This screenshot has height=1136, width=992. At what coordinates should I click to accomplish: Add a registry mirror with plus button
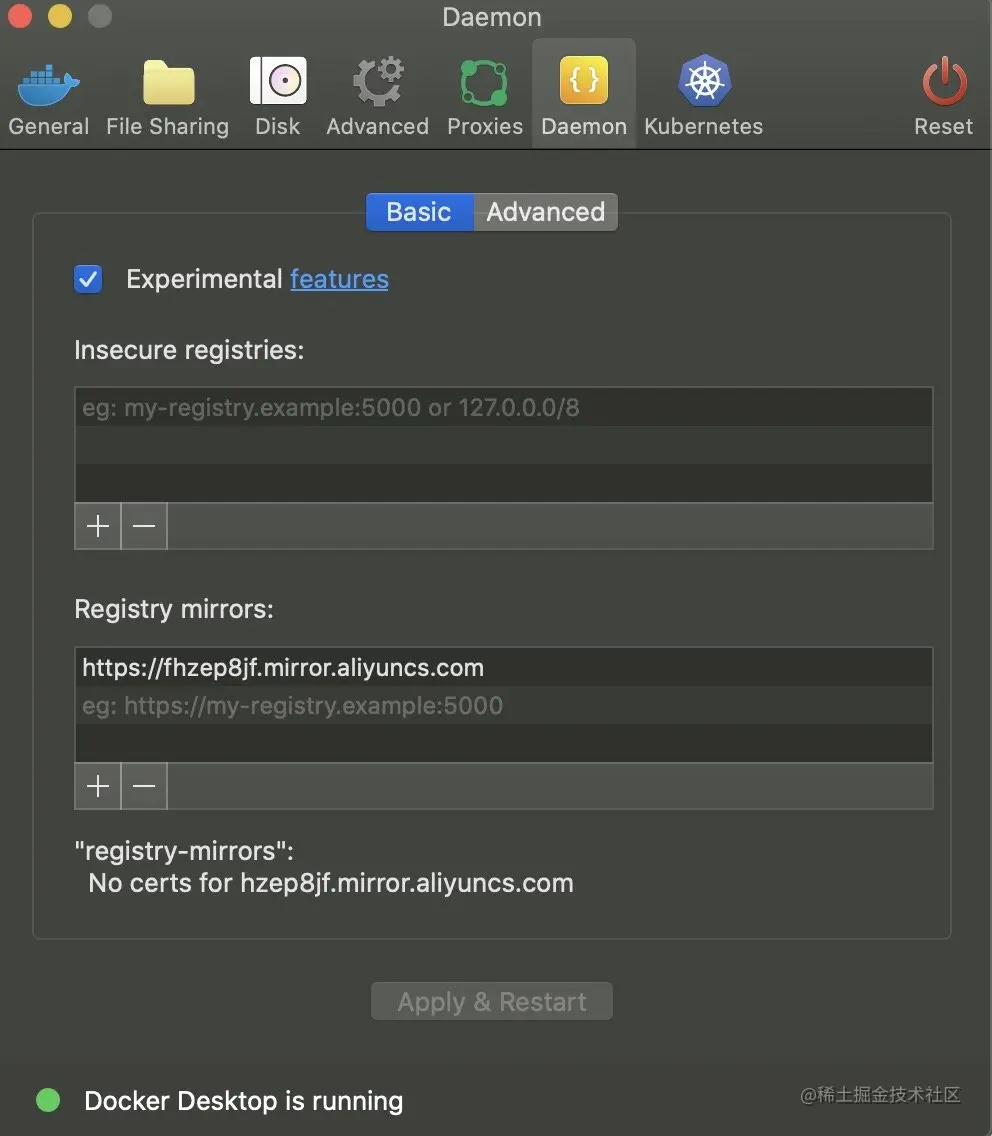tap(98, 786)
